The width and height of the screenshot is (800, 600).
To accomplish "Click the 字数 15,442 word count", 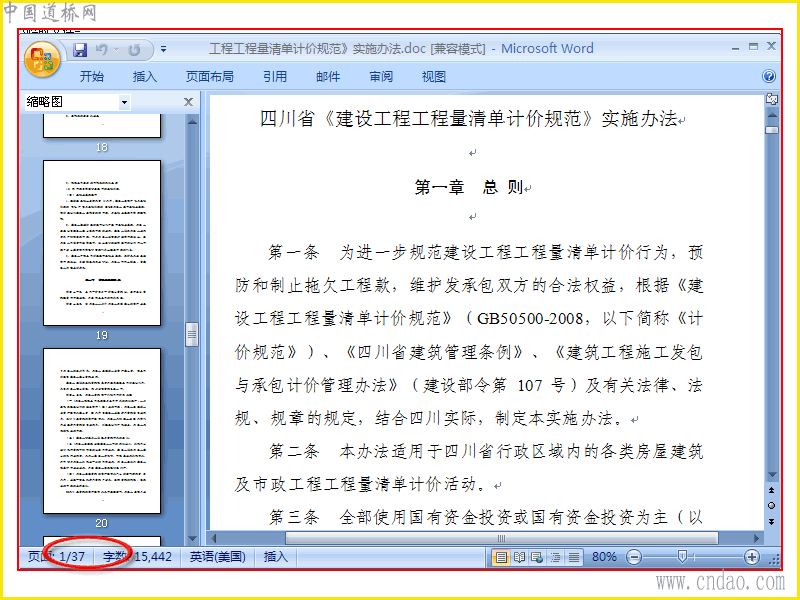I will pyautogui.click(x=137, y=557).
